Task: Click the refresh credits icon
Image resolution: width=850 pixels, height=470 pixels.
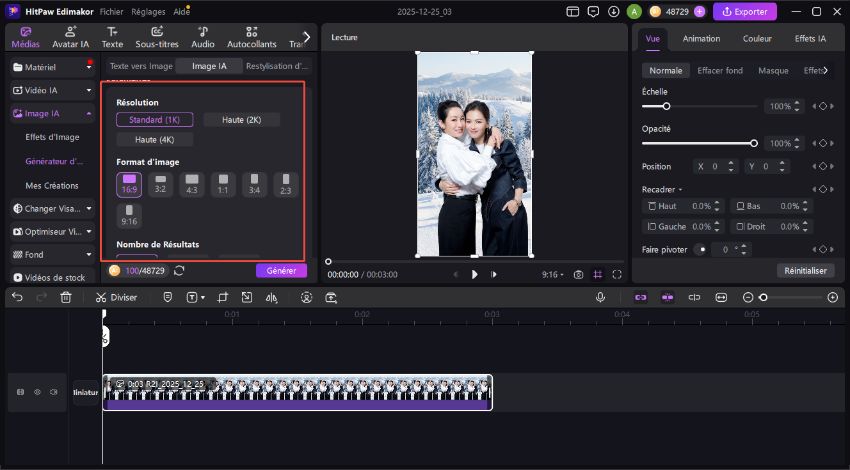Action: tap(179, 270)
